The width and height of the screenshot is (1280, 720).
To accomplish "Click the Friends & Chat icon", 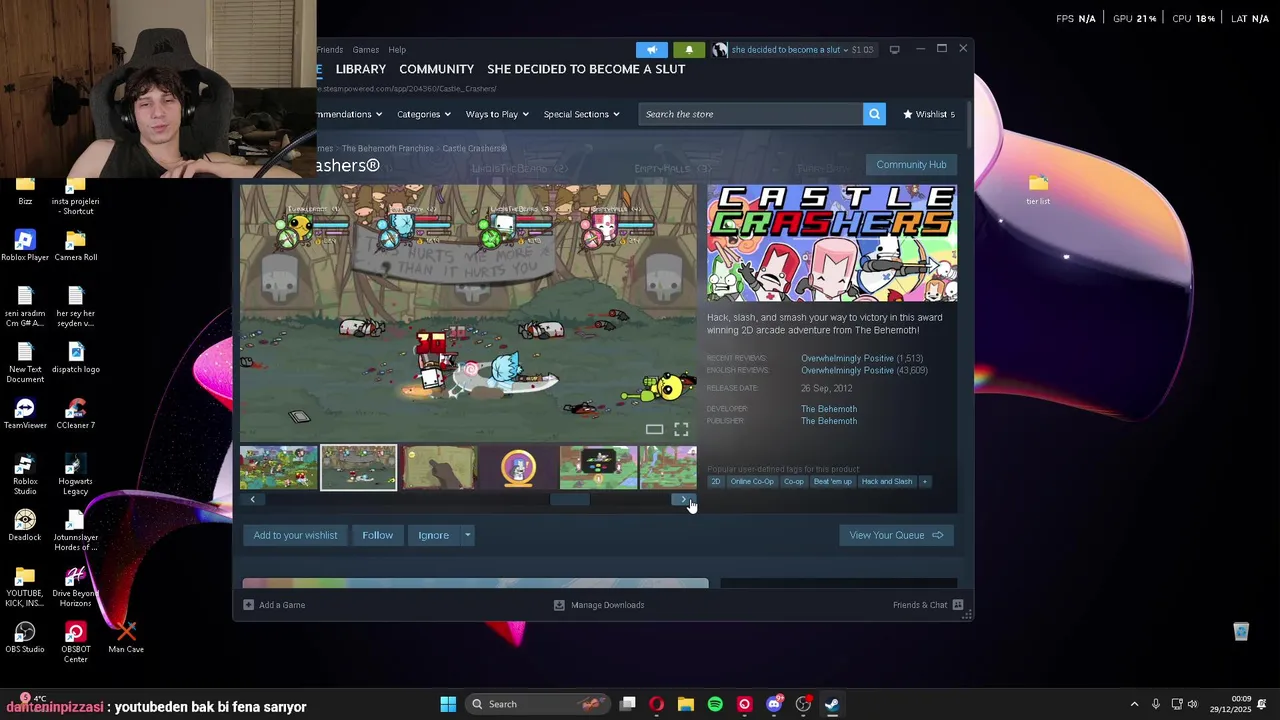I will tap(958, 605).
